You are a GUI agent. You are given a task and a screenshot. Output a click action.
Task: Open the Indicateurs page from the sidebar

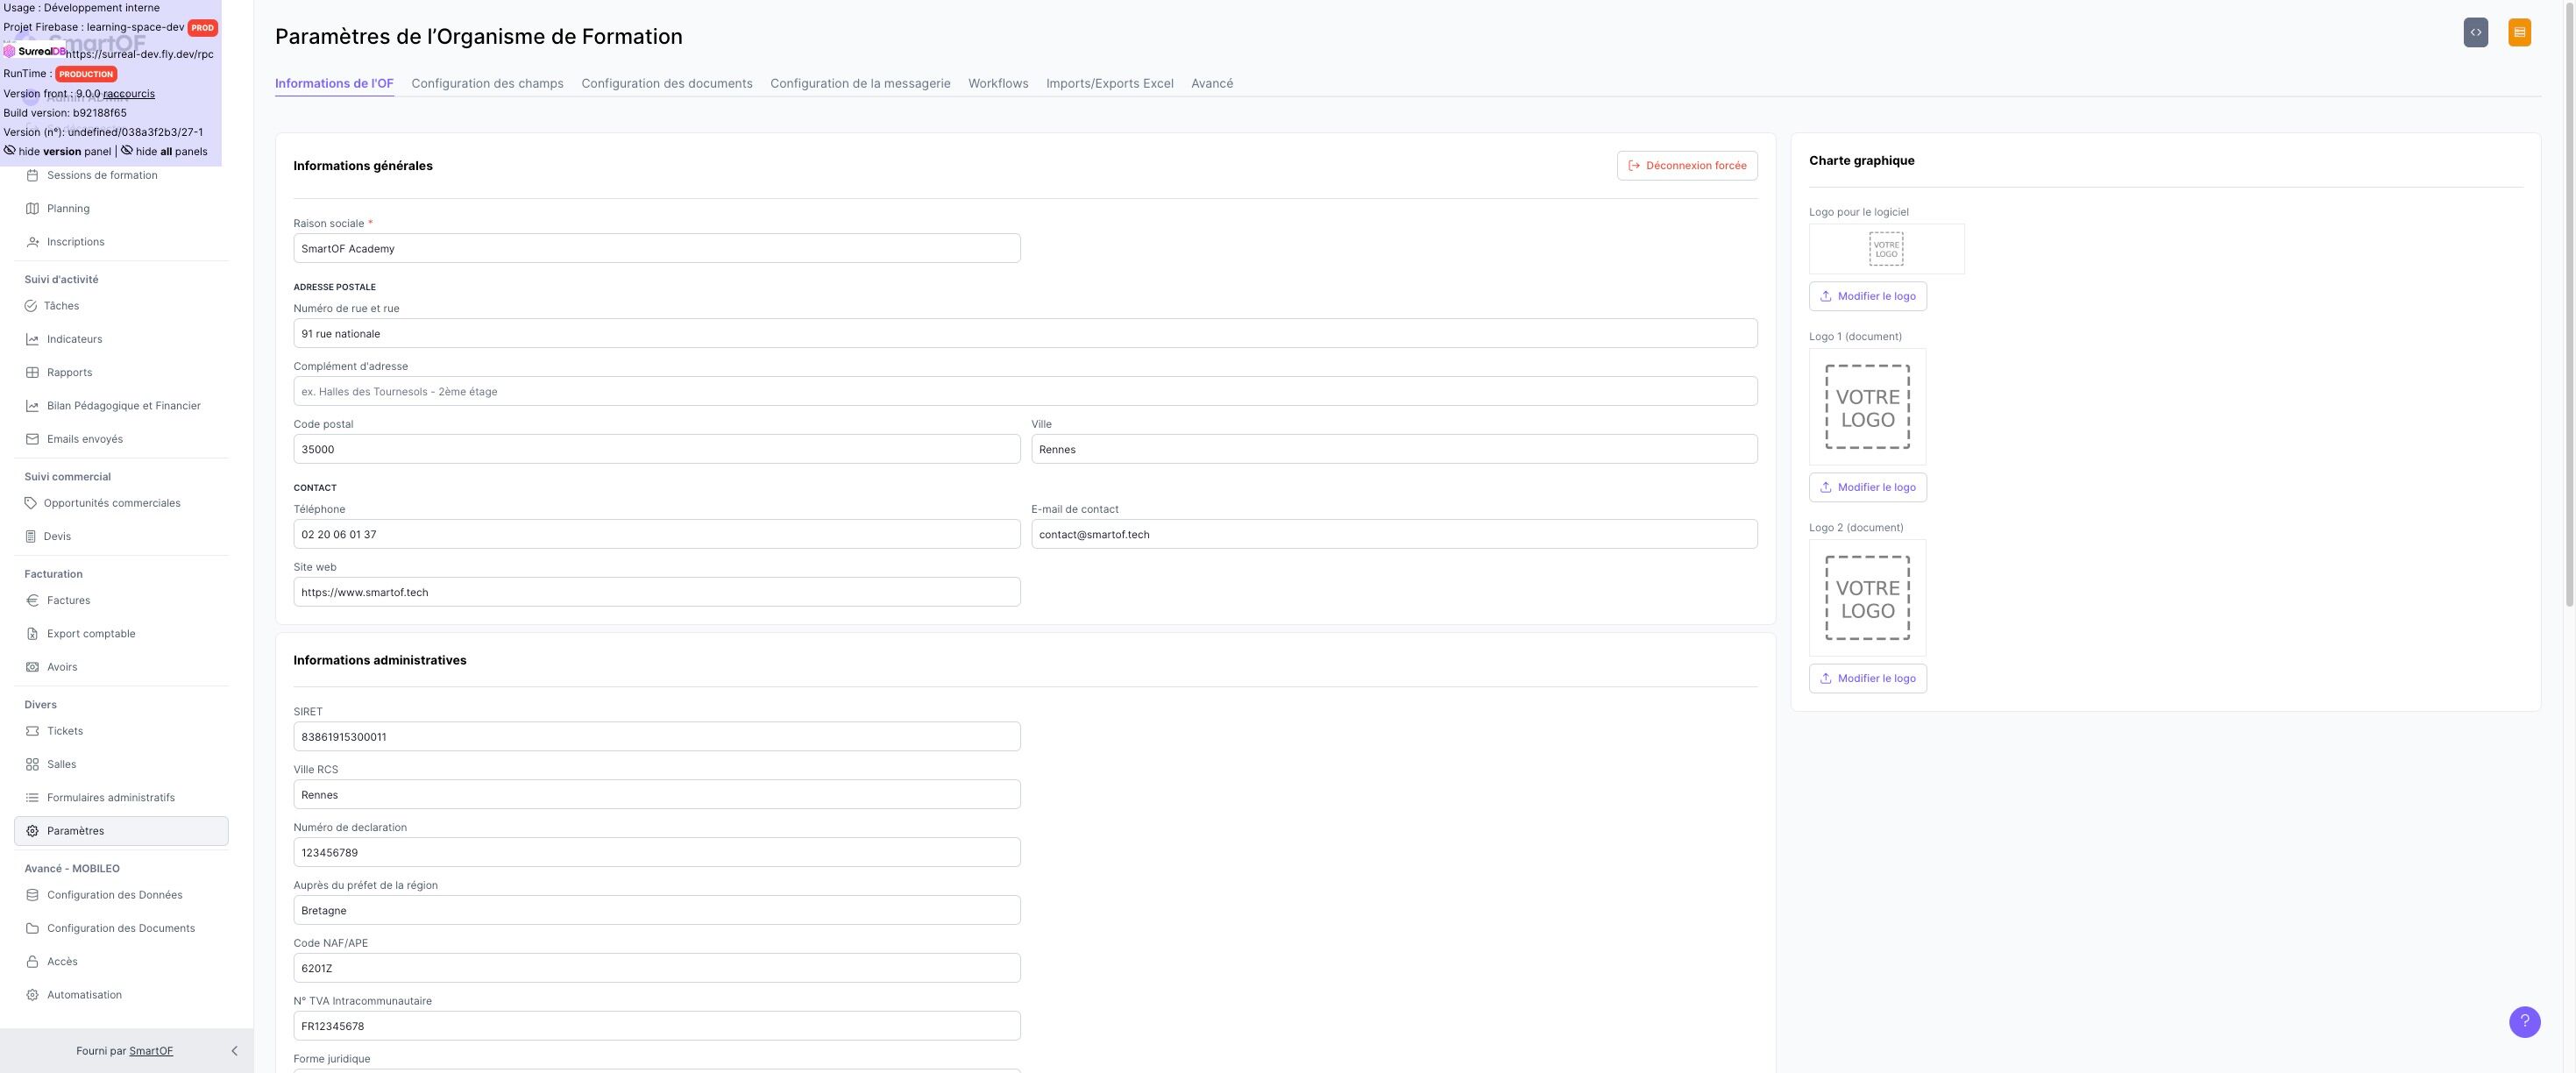coord(74,339)
